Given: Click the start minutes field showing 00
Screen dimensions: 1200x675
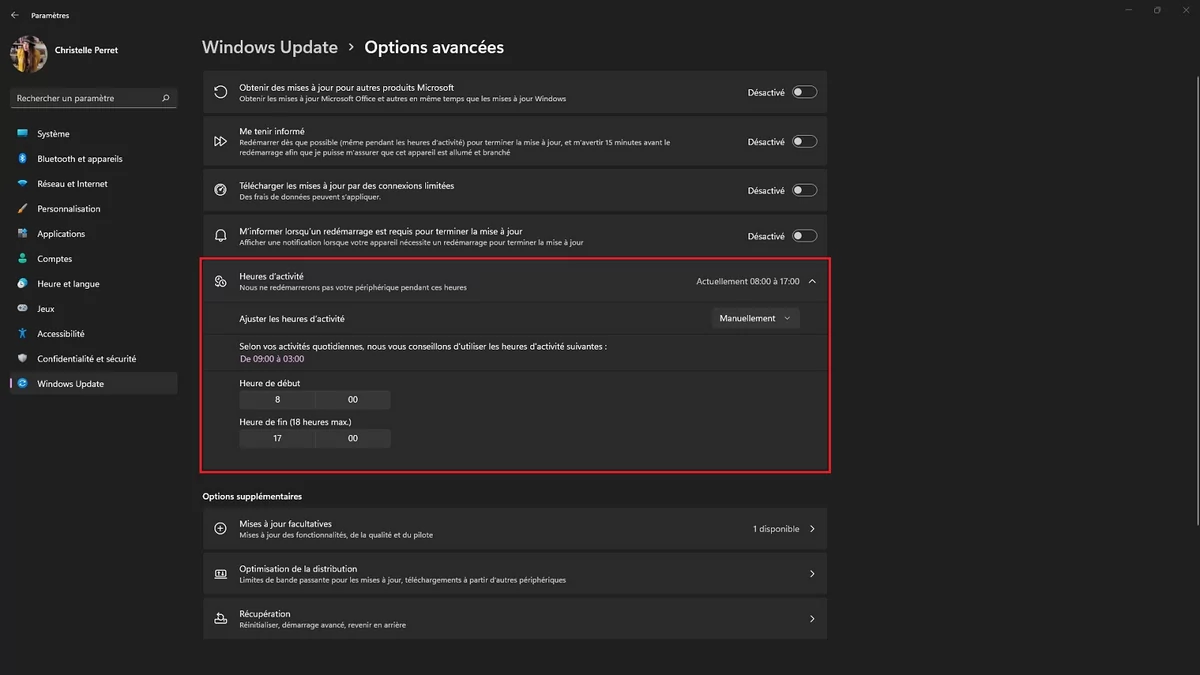Looking at the screenshot, I should coord(353,399).
